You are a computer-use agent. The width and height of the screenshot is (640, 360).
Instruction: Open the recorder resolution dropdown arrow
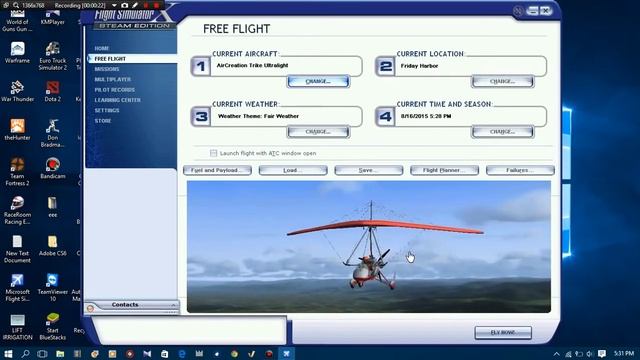coord(114,5)
